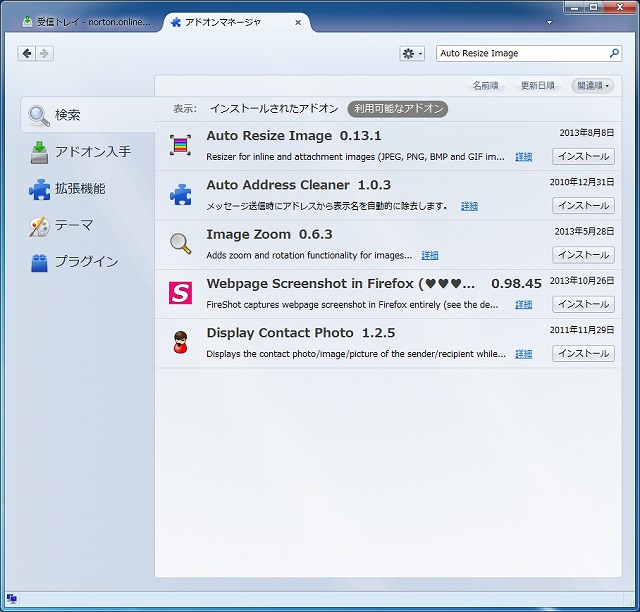The image size is (640, 612).
Task: Sort results by 更新日順
Action: coord(538,86)
